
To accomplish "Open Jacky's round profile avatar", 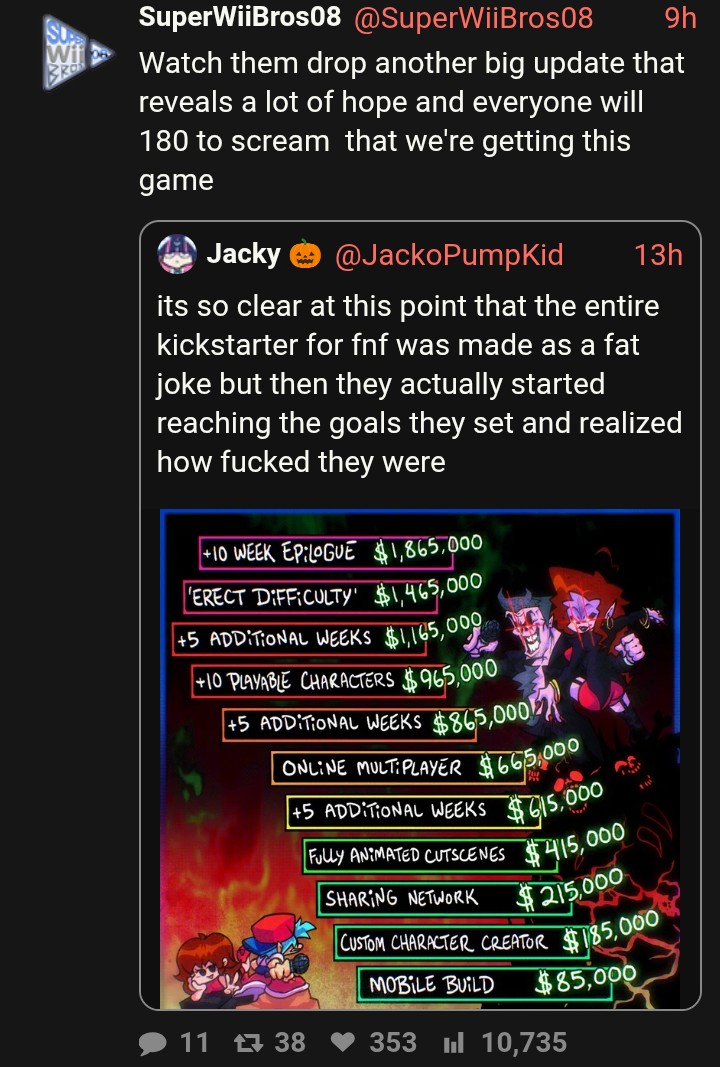I will pyautogui.click(x=177, y=255).
